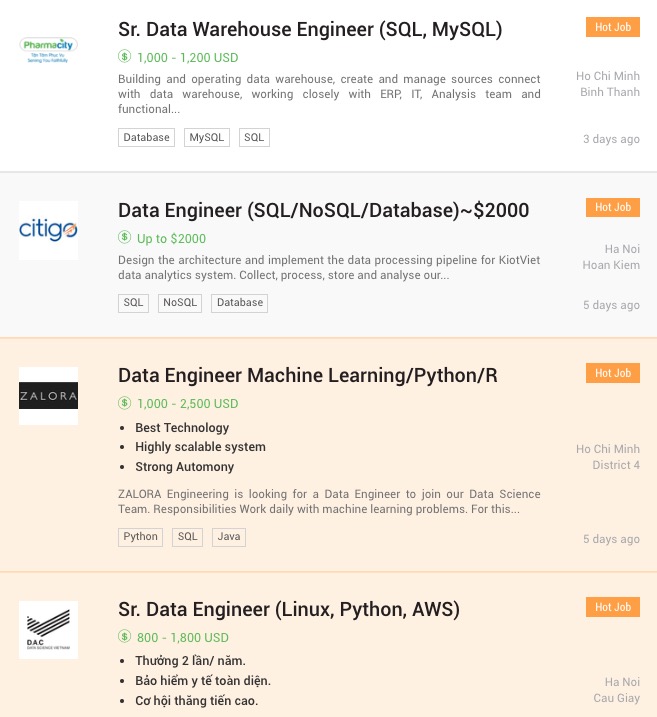Image resolution: width=657 pixels, height=717 pixels.
Task: Click the Citigo company logo
Action: pos(48,230)
